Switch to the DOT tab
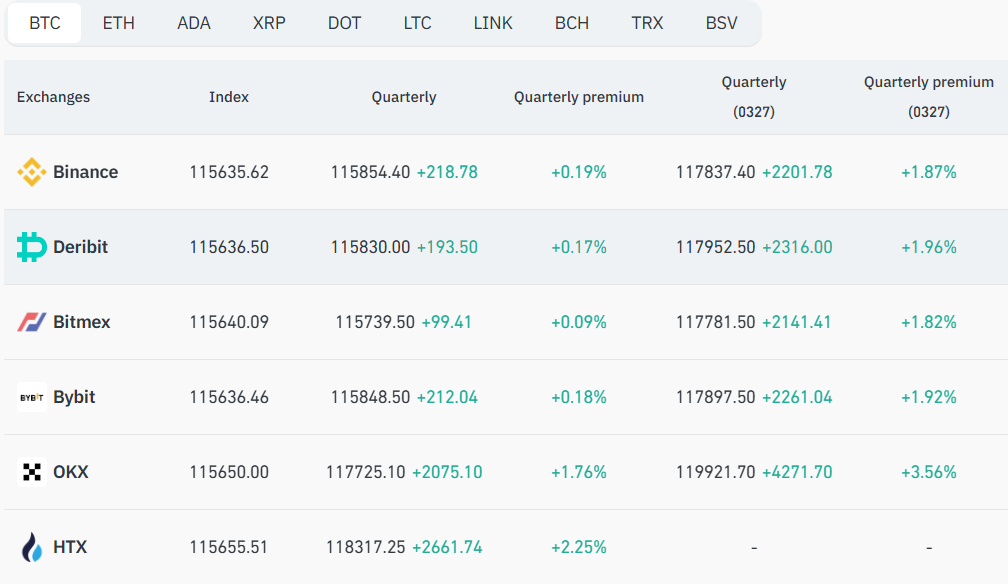Image resolution: width=1008 pixels, height=584 pixels. pos(344,23)
